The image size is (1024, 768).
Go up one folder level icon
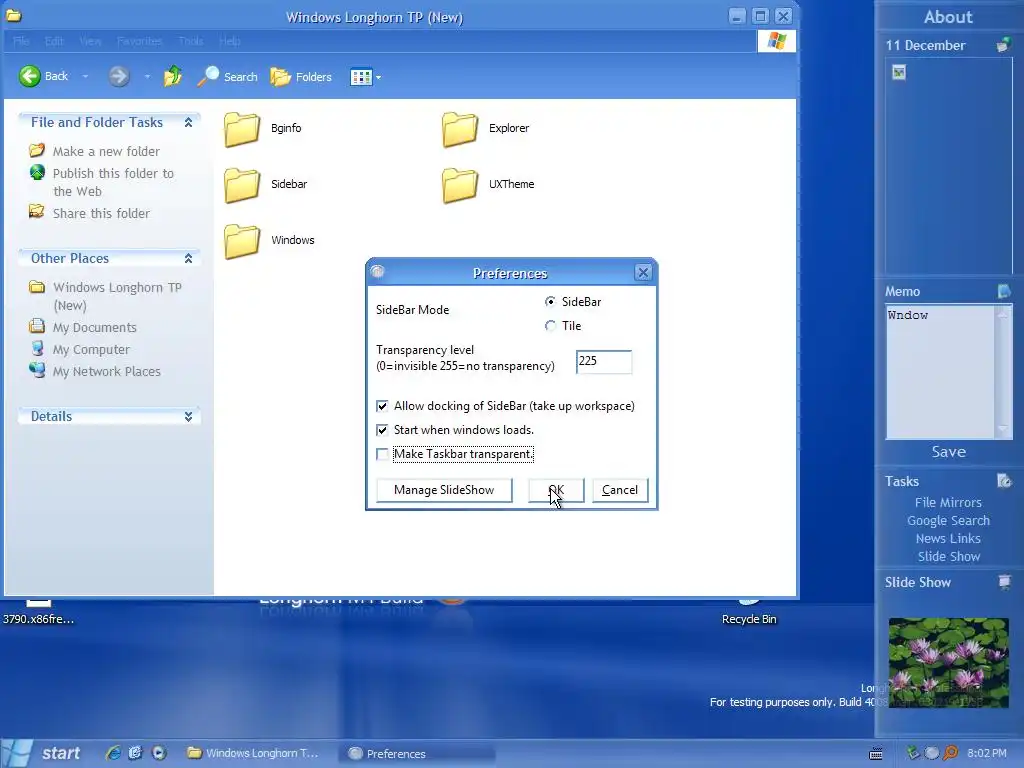(x=172, y=76)
